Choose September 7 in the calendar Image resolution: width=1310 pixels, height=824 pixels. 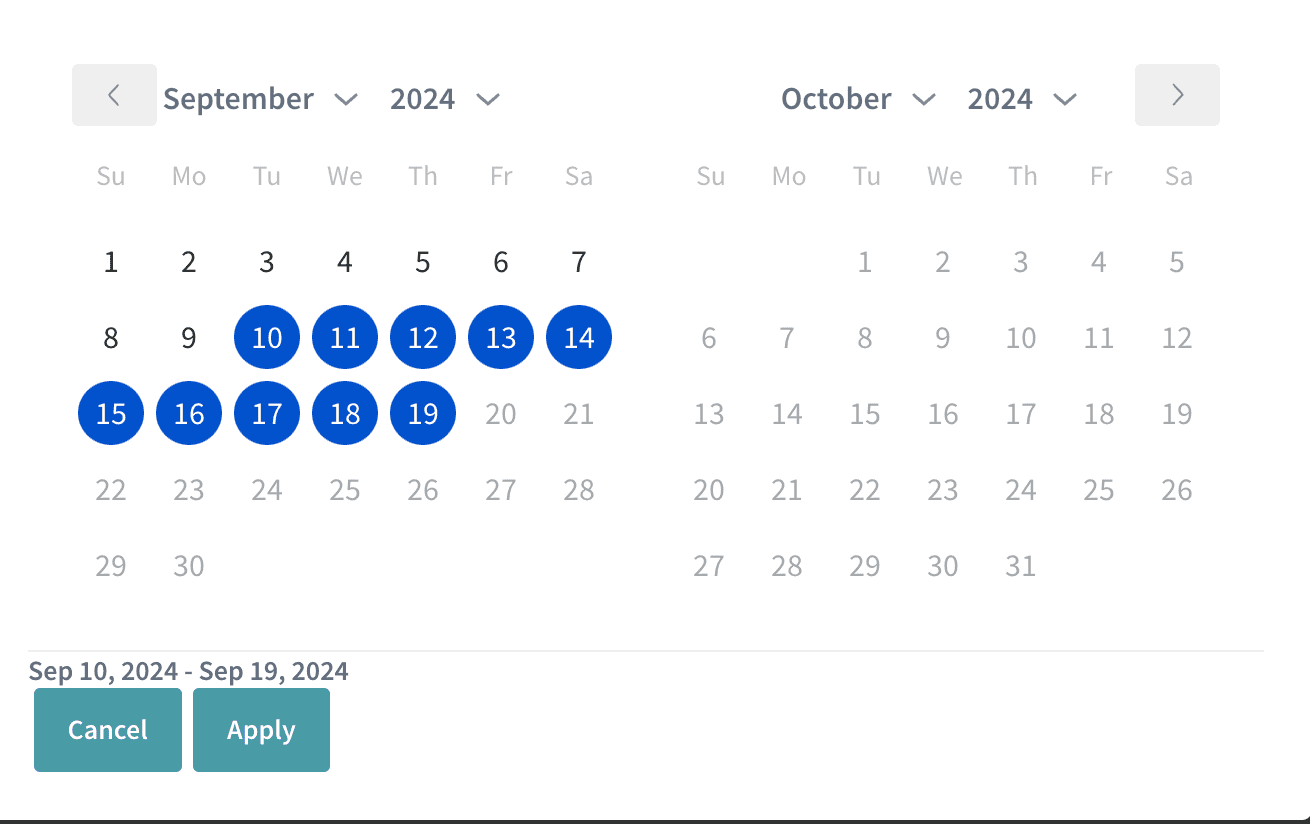point(579,262)
